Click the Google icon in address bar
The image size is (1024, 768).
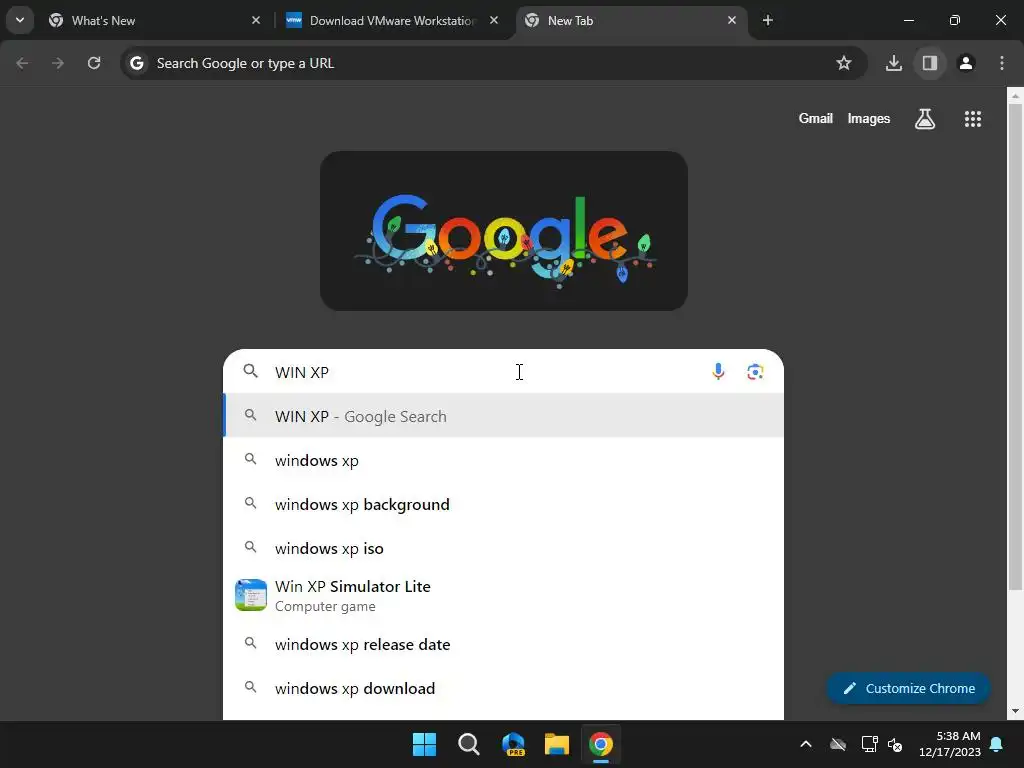click(136, 63)
